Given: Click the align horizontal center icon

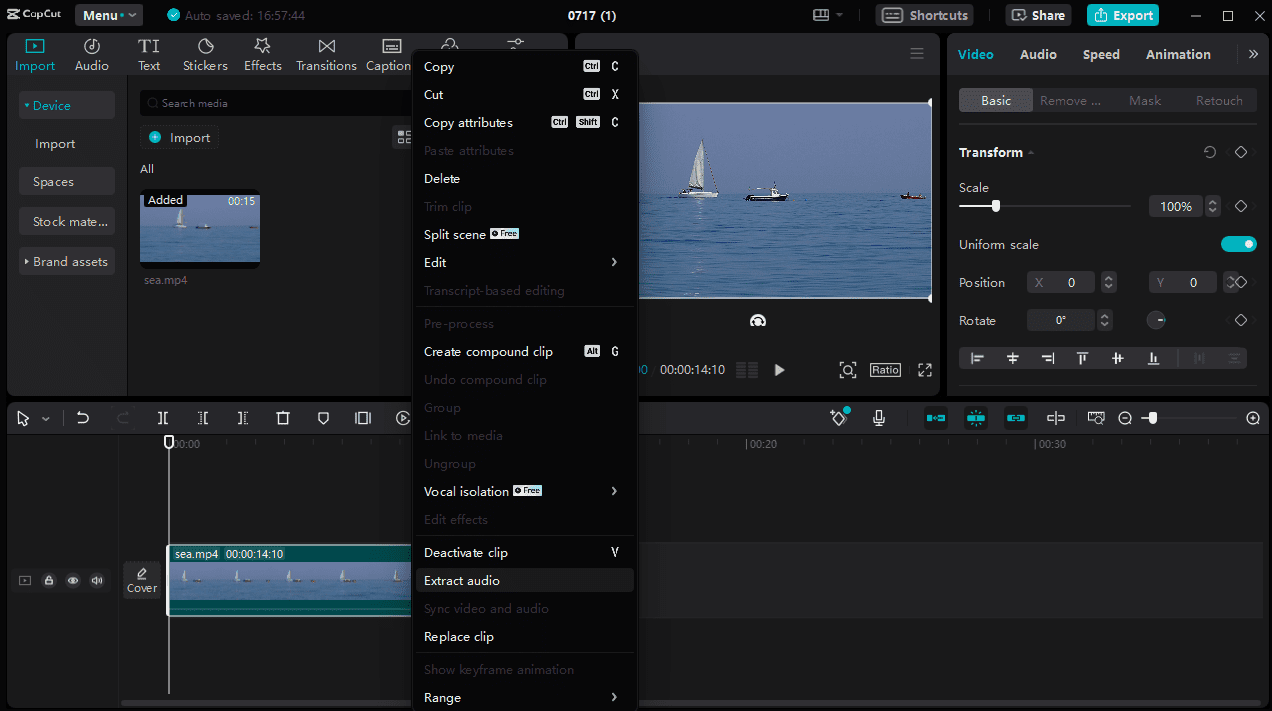Looking at the screenshot, I should (1013, 358).
